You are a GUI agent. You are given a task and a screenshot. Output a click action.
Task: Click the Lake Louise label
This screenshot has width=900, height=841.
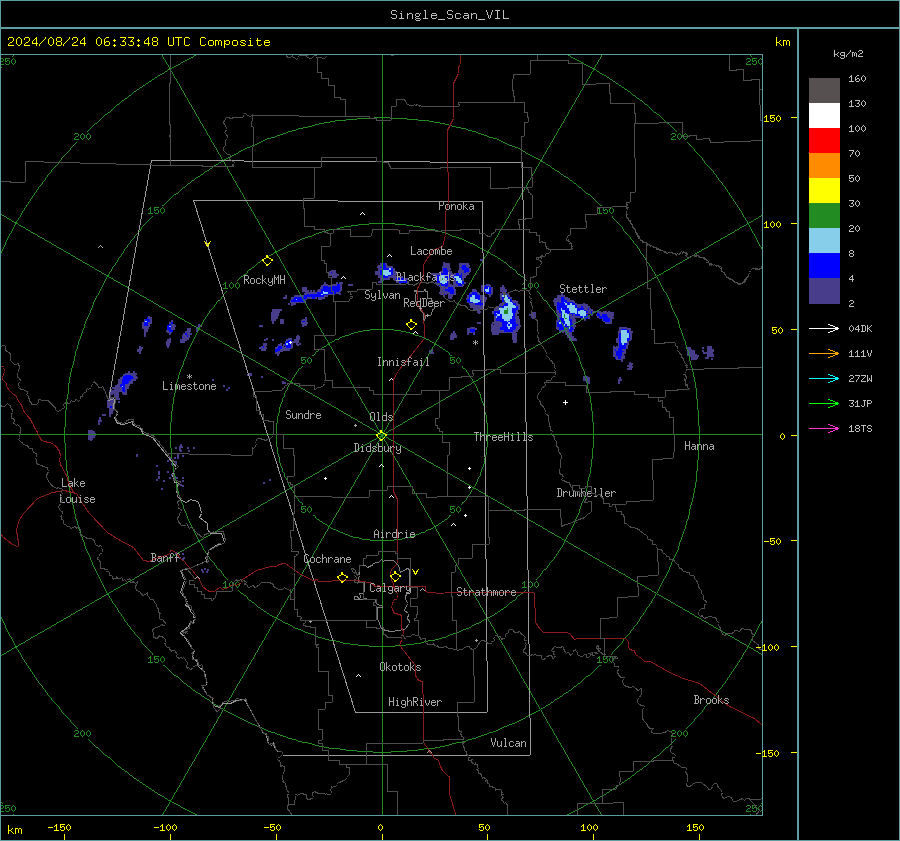pyautogui.click(x=77, y=491)
